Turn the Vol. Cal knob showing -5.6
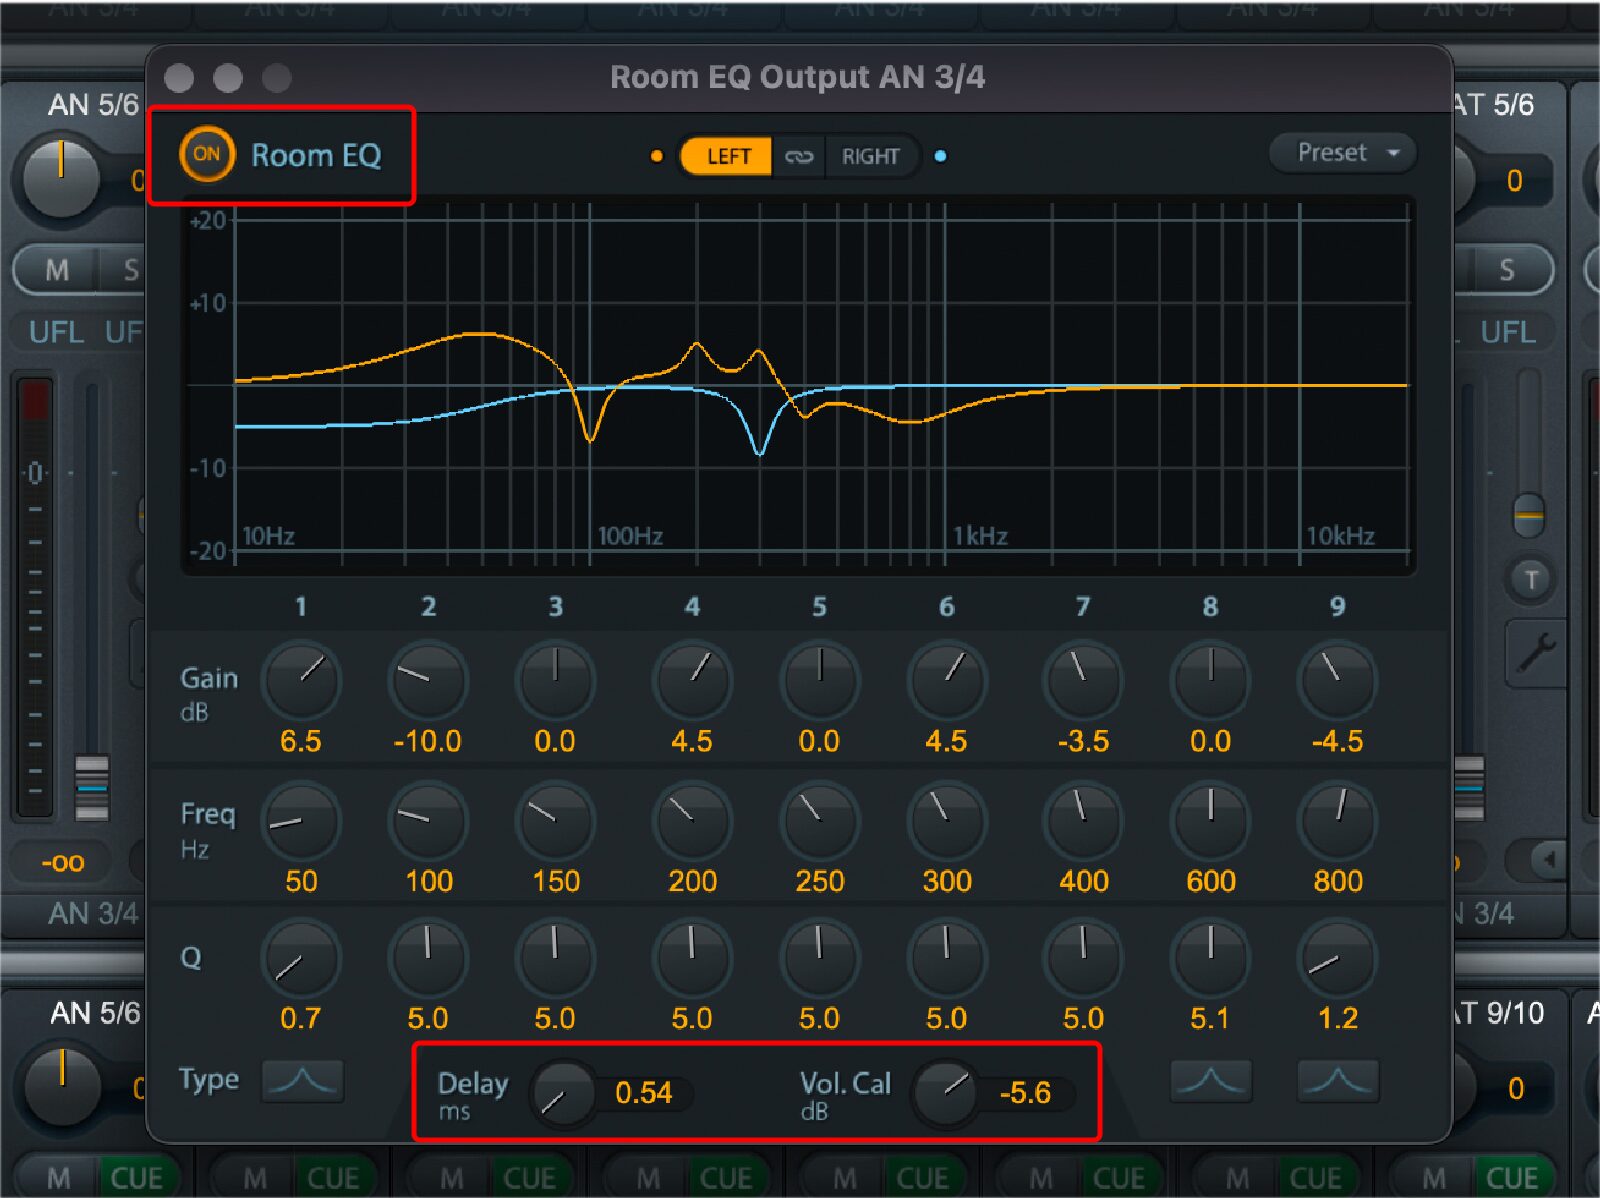This screenshot has height=1198, width=1600. pyautogui.click(x=945, y=1094)
